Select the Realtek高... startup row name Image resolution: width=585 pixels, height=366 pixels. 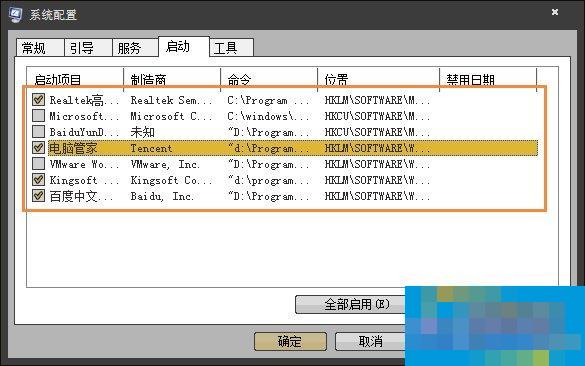pyautogui.click(x=84, y=100)
